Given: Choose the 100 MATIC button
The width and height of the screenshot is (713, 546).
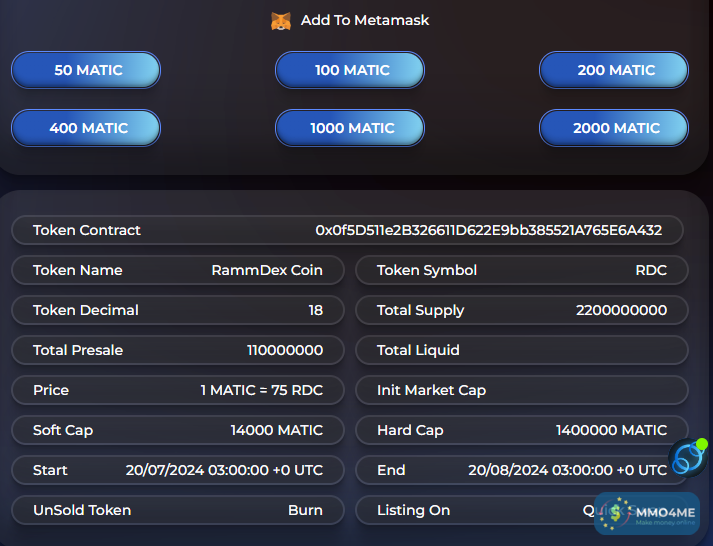Looking at the screenshot, I should (350, 70).
